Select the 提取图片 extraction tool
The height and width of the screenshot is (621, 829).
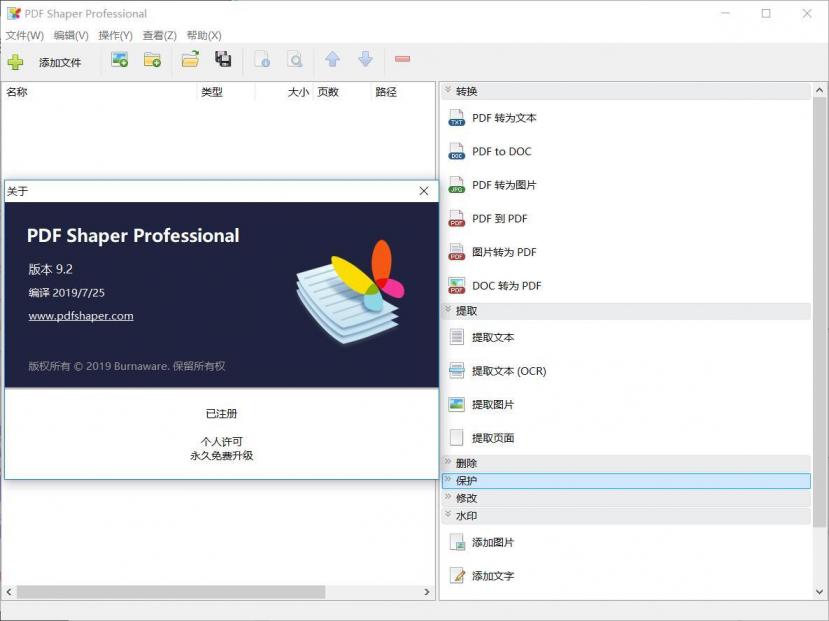coord(494,404)
